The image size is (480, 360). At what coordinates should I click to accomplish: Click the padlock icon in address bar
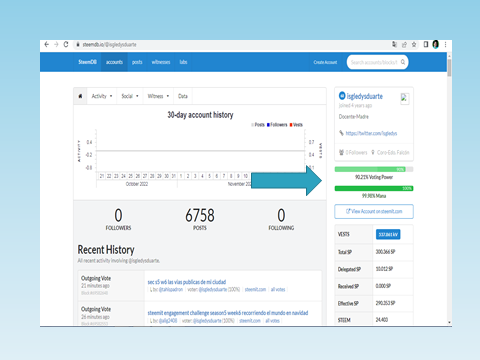pos(78,44)
